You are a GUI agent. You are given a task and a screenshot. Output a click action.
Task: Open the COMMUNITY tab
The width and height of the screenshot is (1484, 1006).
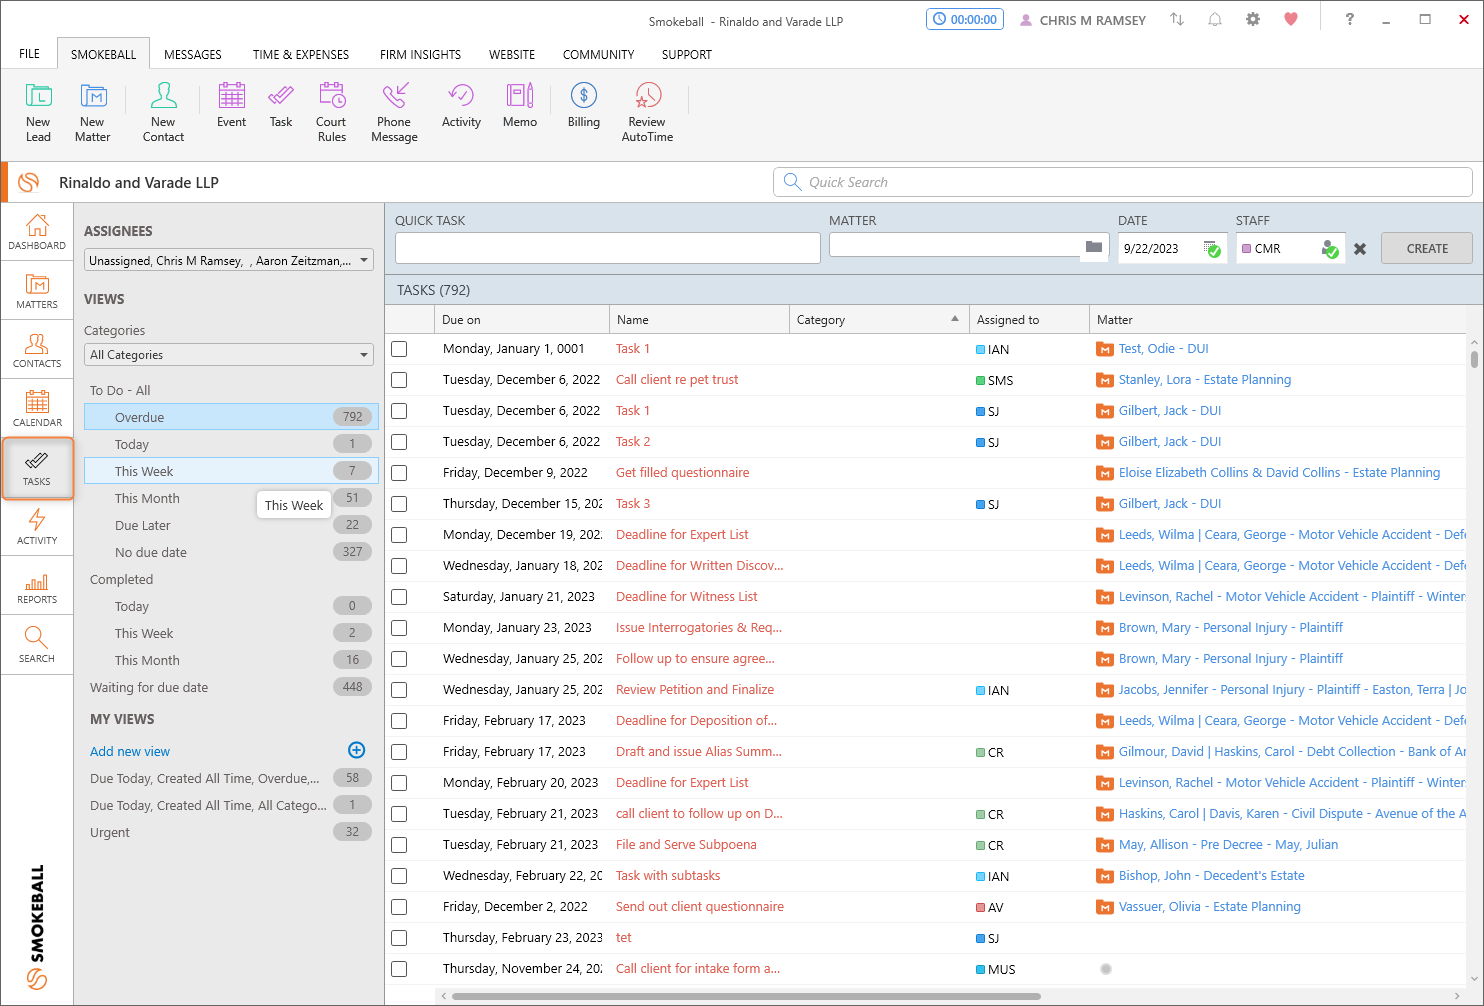point(598,54)
